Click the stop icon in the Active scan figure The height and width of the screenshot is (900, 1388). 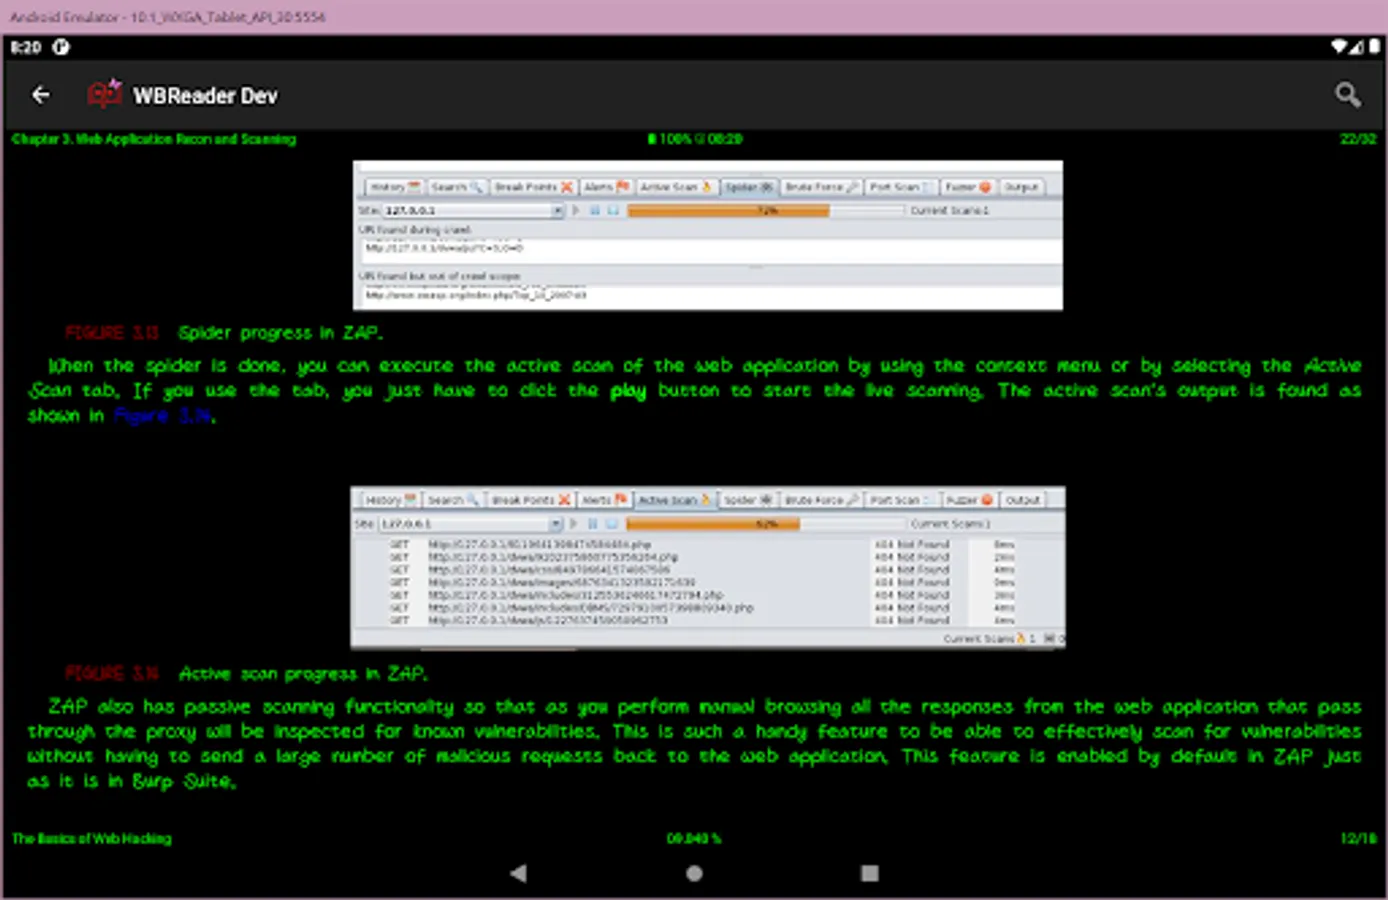click(611, 524)
